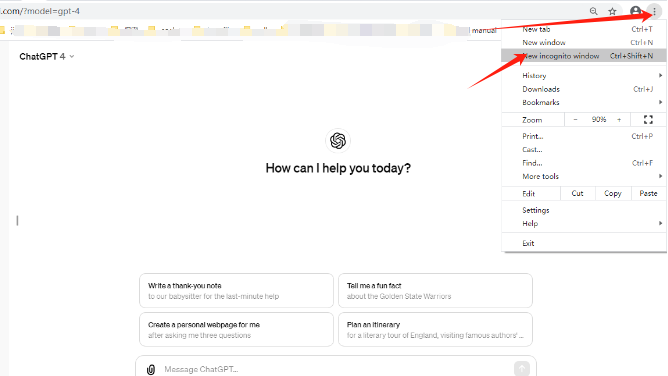Screen dimensions: 668x376
Task: Click the 90% zoom level value
Action: click(x=599, y=120)
